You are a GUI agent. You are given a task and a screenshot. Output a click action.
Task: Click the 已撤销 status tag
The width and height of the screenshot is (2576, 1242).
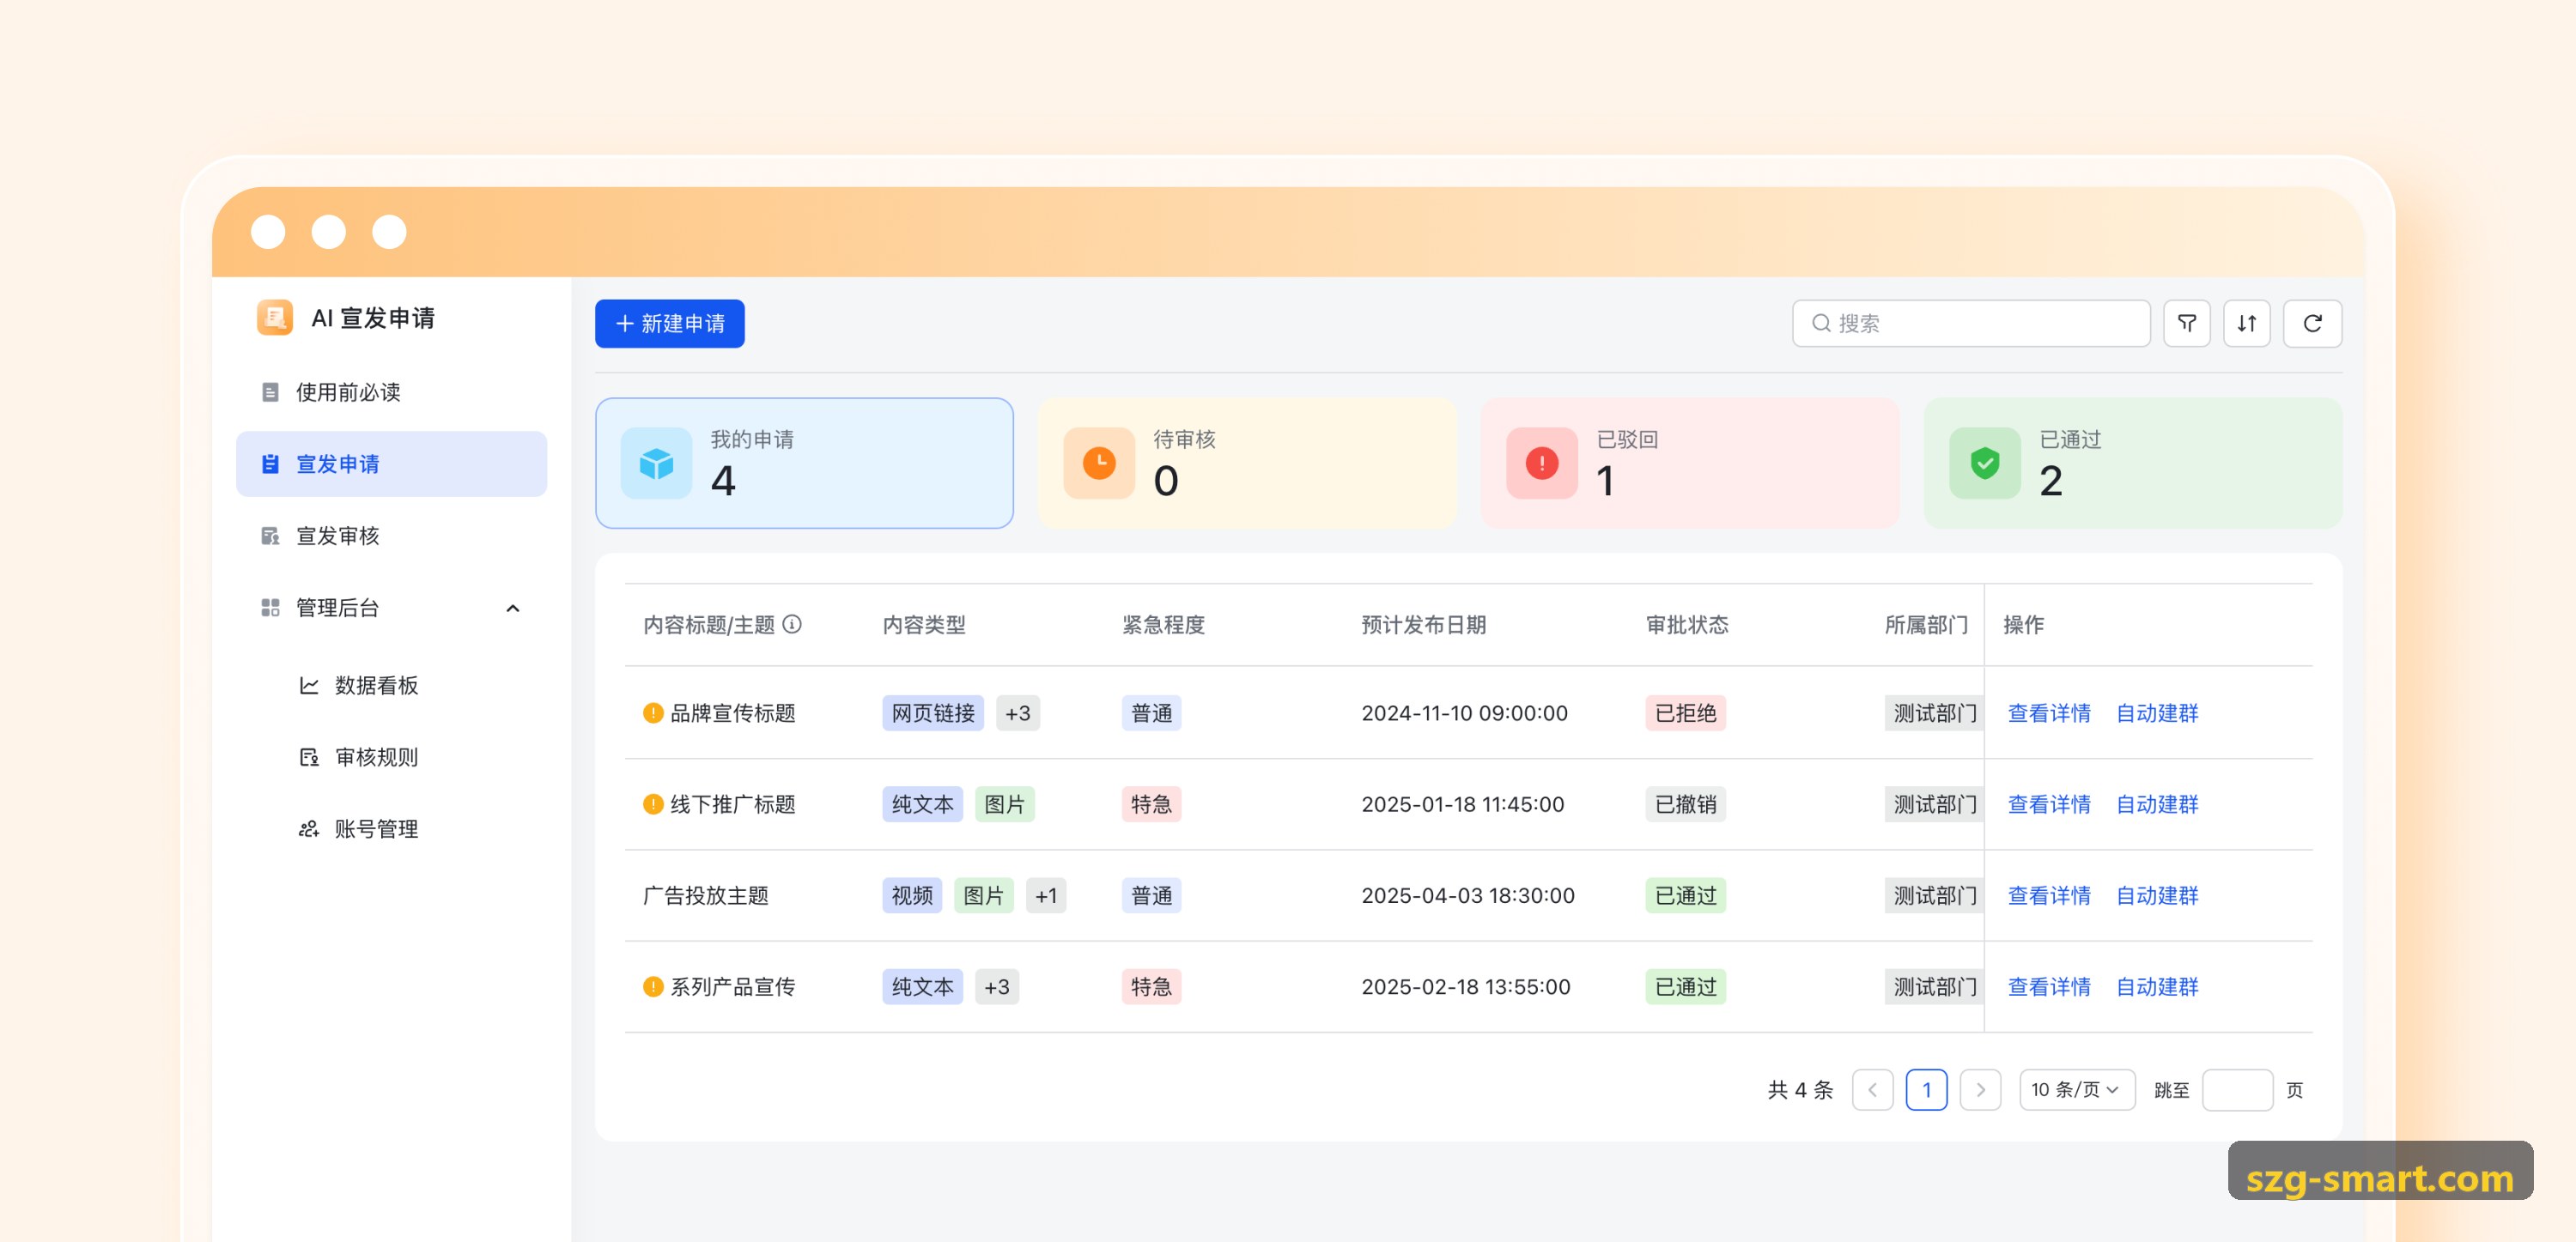(1685, 804)
